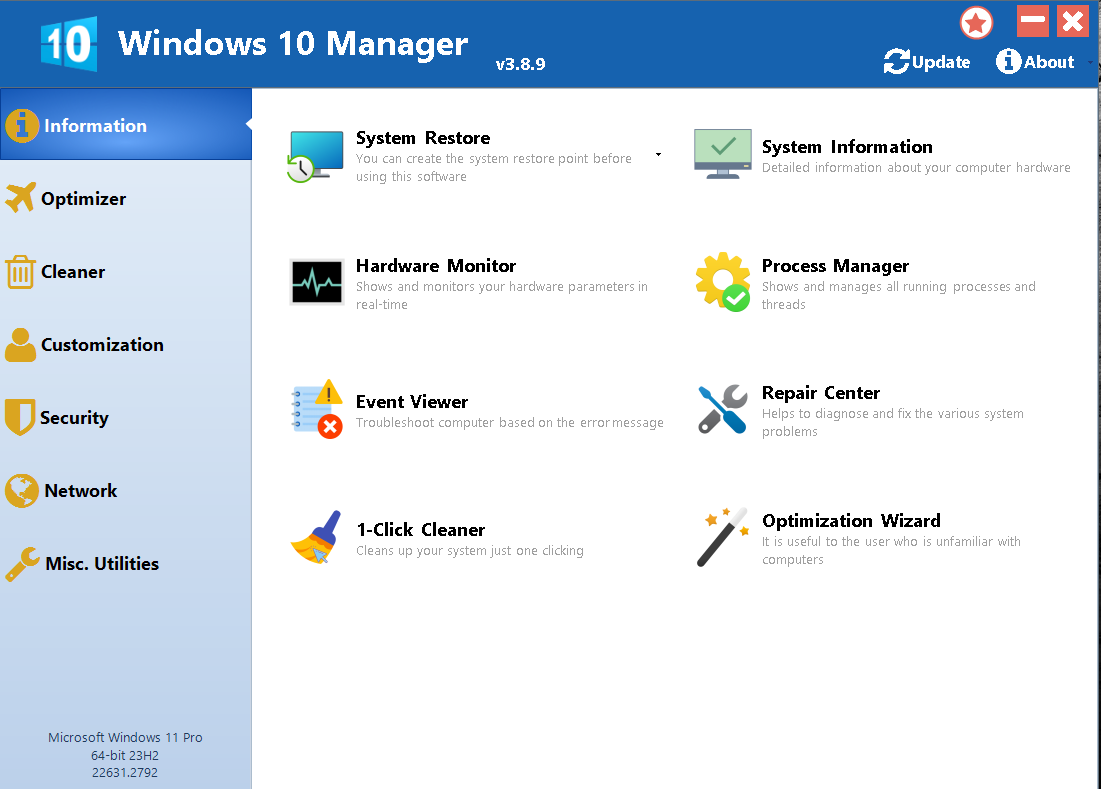Run the 1-Click Cleaner broom icon
The width and height of the screenshot is (1101, 789).
pos(317,537)
